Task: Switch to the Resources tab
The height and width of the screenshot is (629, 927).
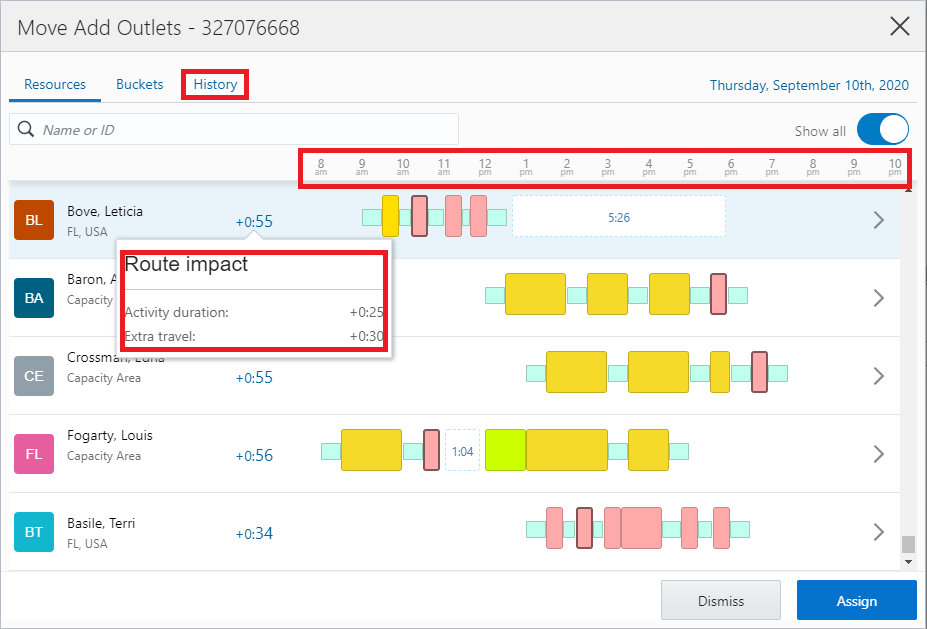Action: point(54,84)
